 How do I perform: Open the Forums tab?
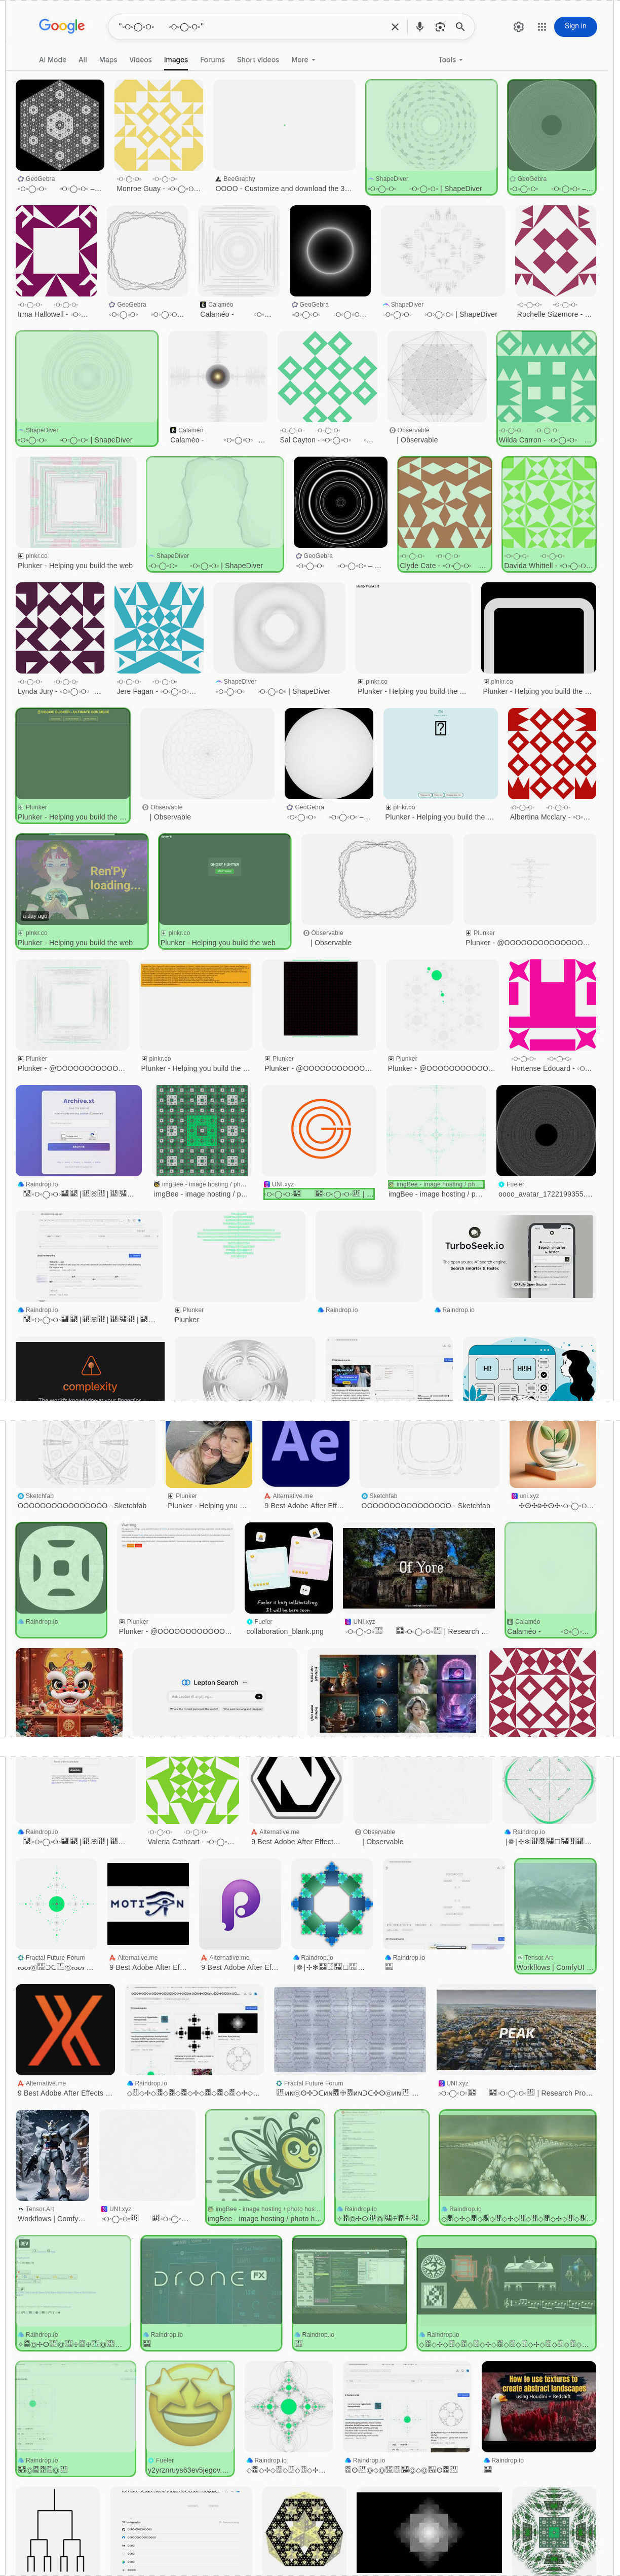(x=212, y=60)
